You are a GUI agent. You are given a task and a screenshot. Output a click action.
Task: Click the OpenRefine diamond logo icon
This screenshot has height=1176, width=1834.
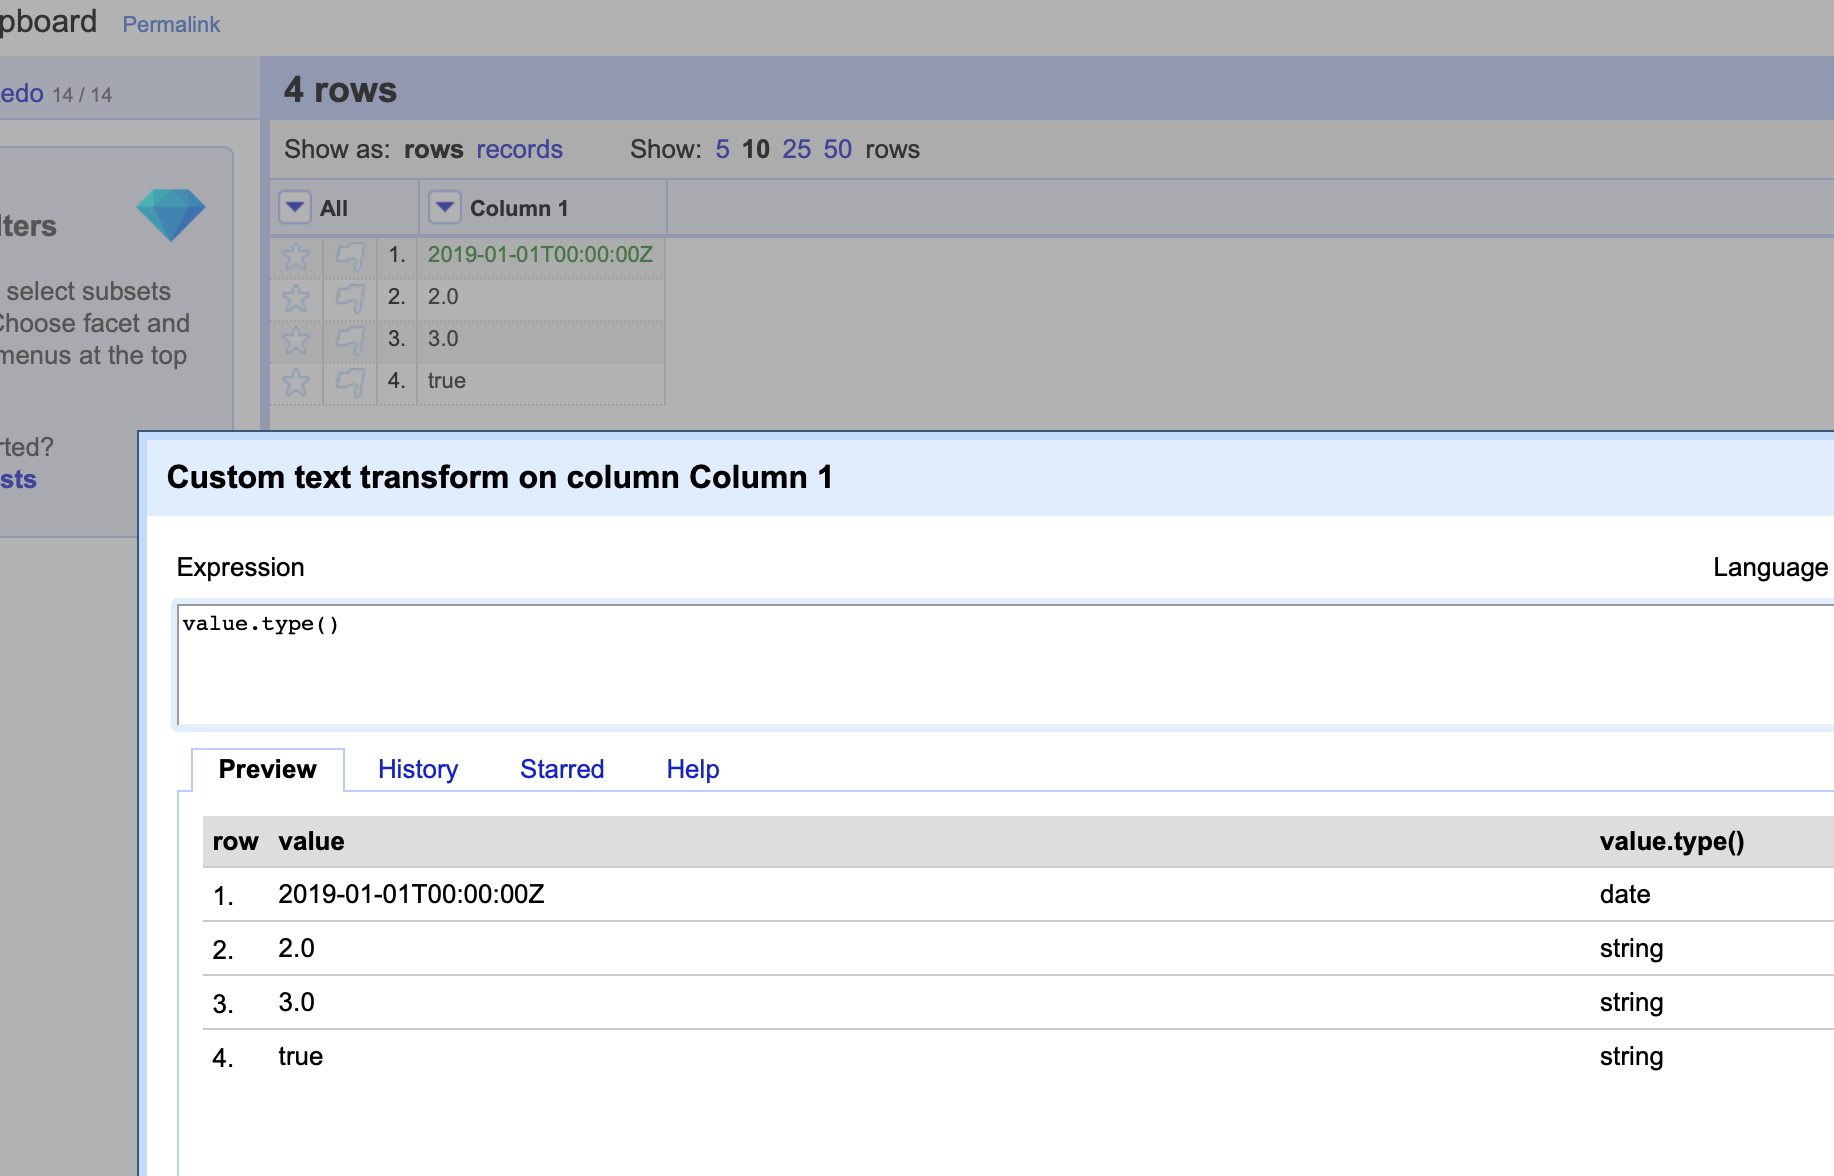coord(171,214)
